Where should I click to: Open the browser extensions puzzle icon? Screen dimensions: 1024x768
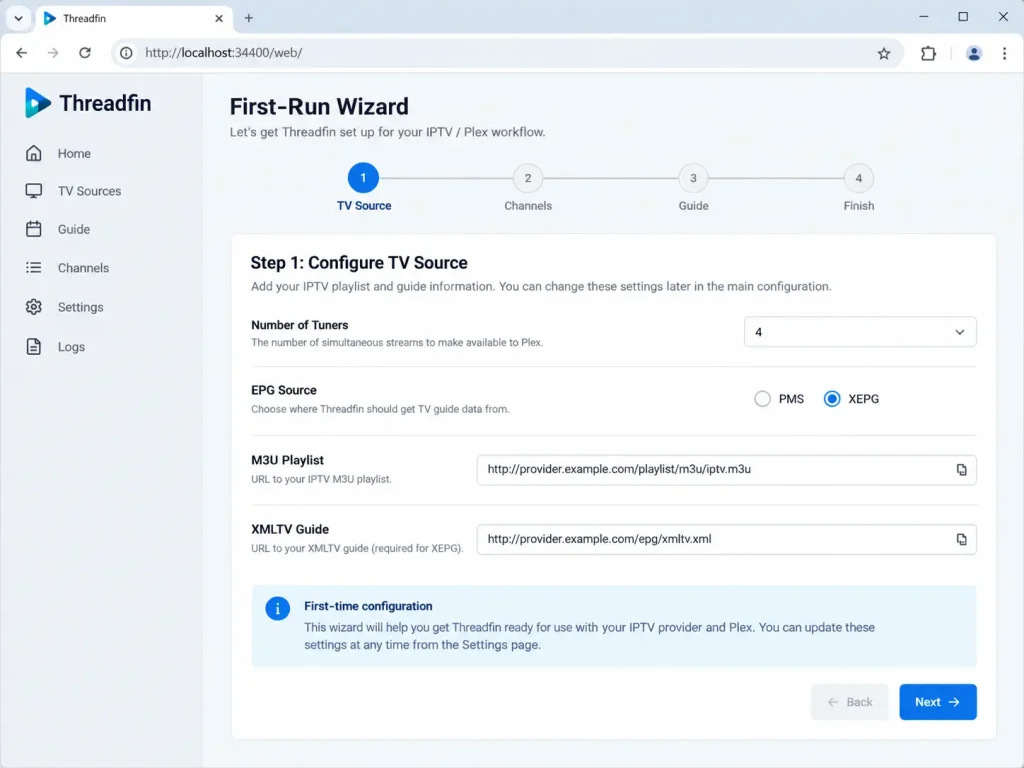coord(928,54)
